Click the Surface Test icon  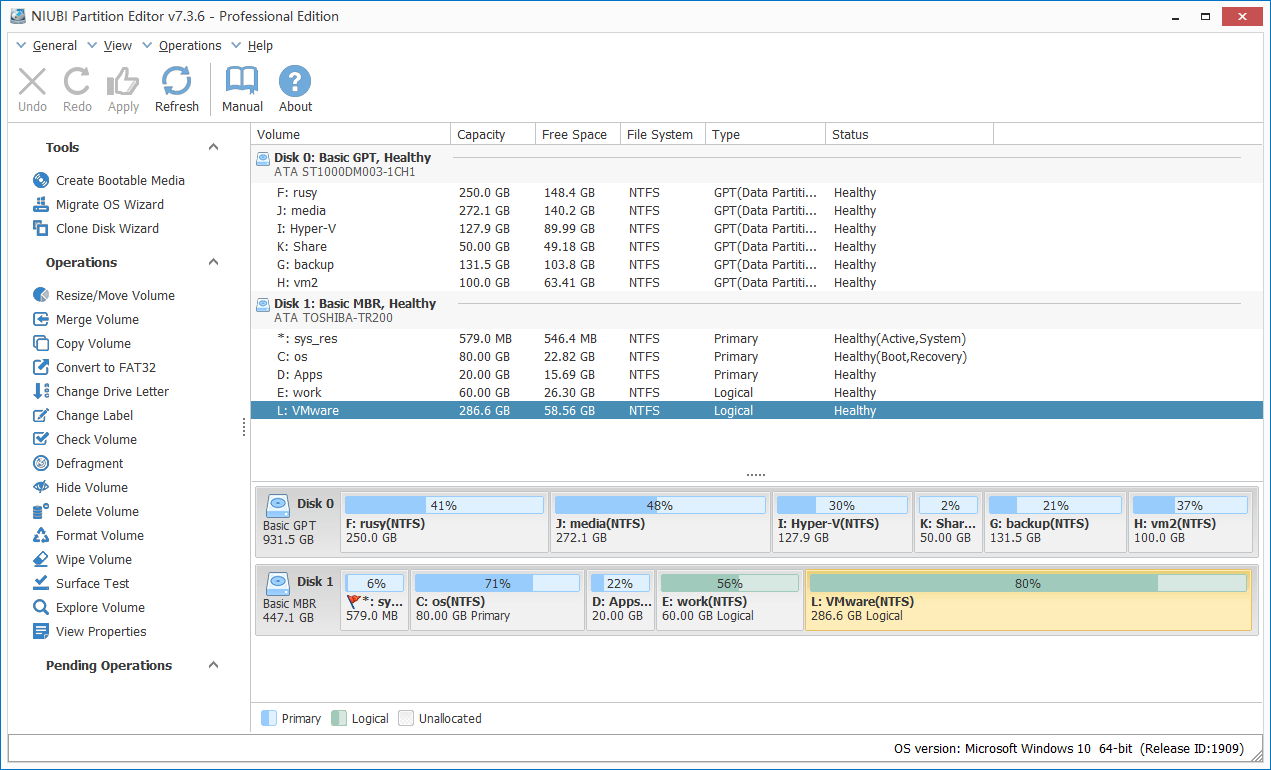[41, 583]
